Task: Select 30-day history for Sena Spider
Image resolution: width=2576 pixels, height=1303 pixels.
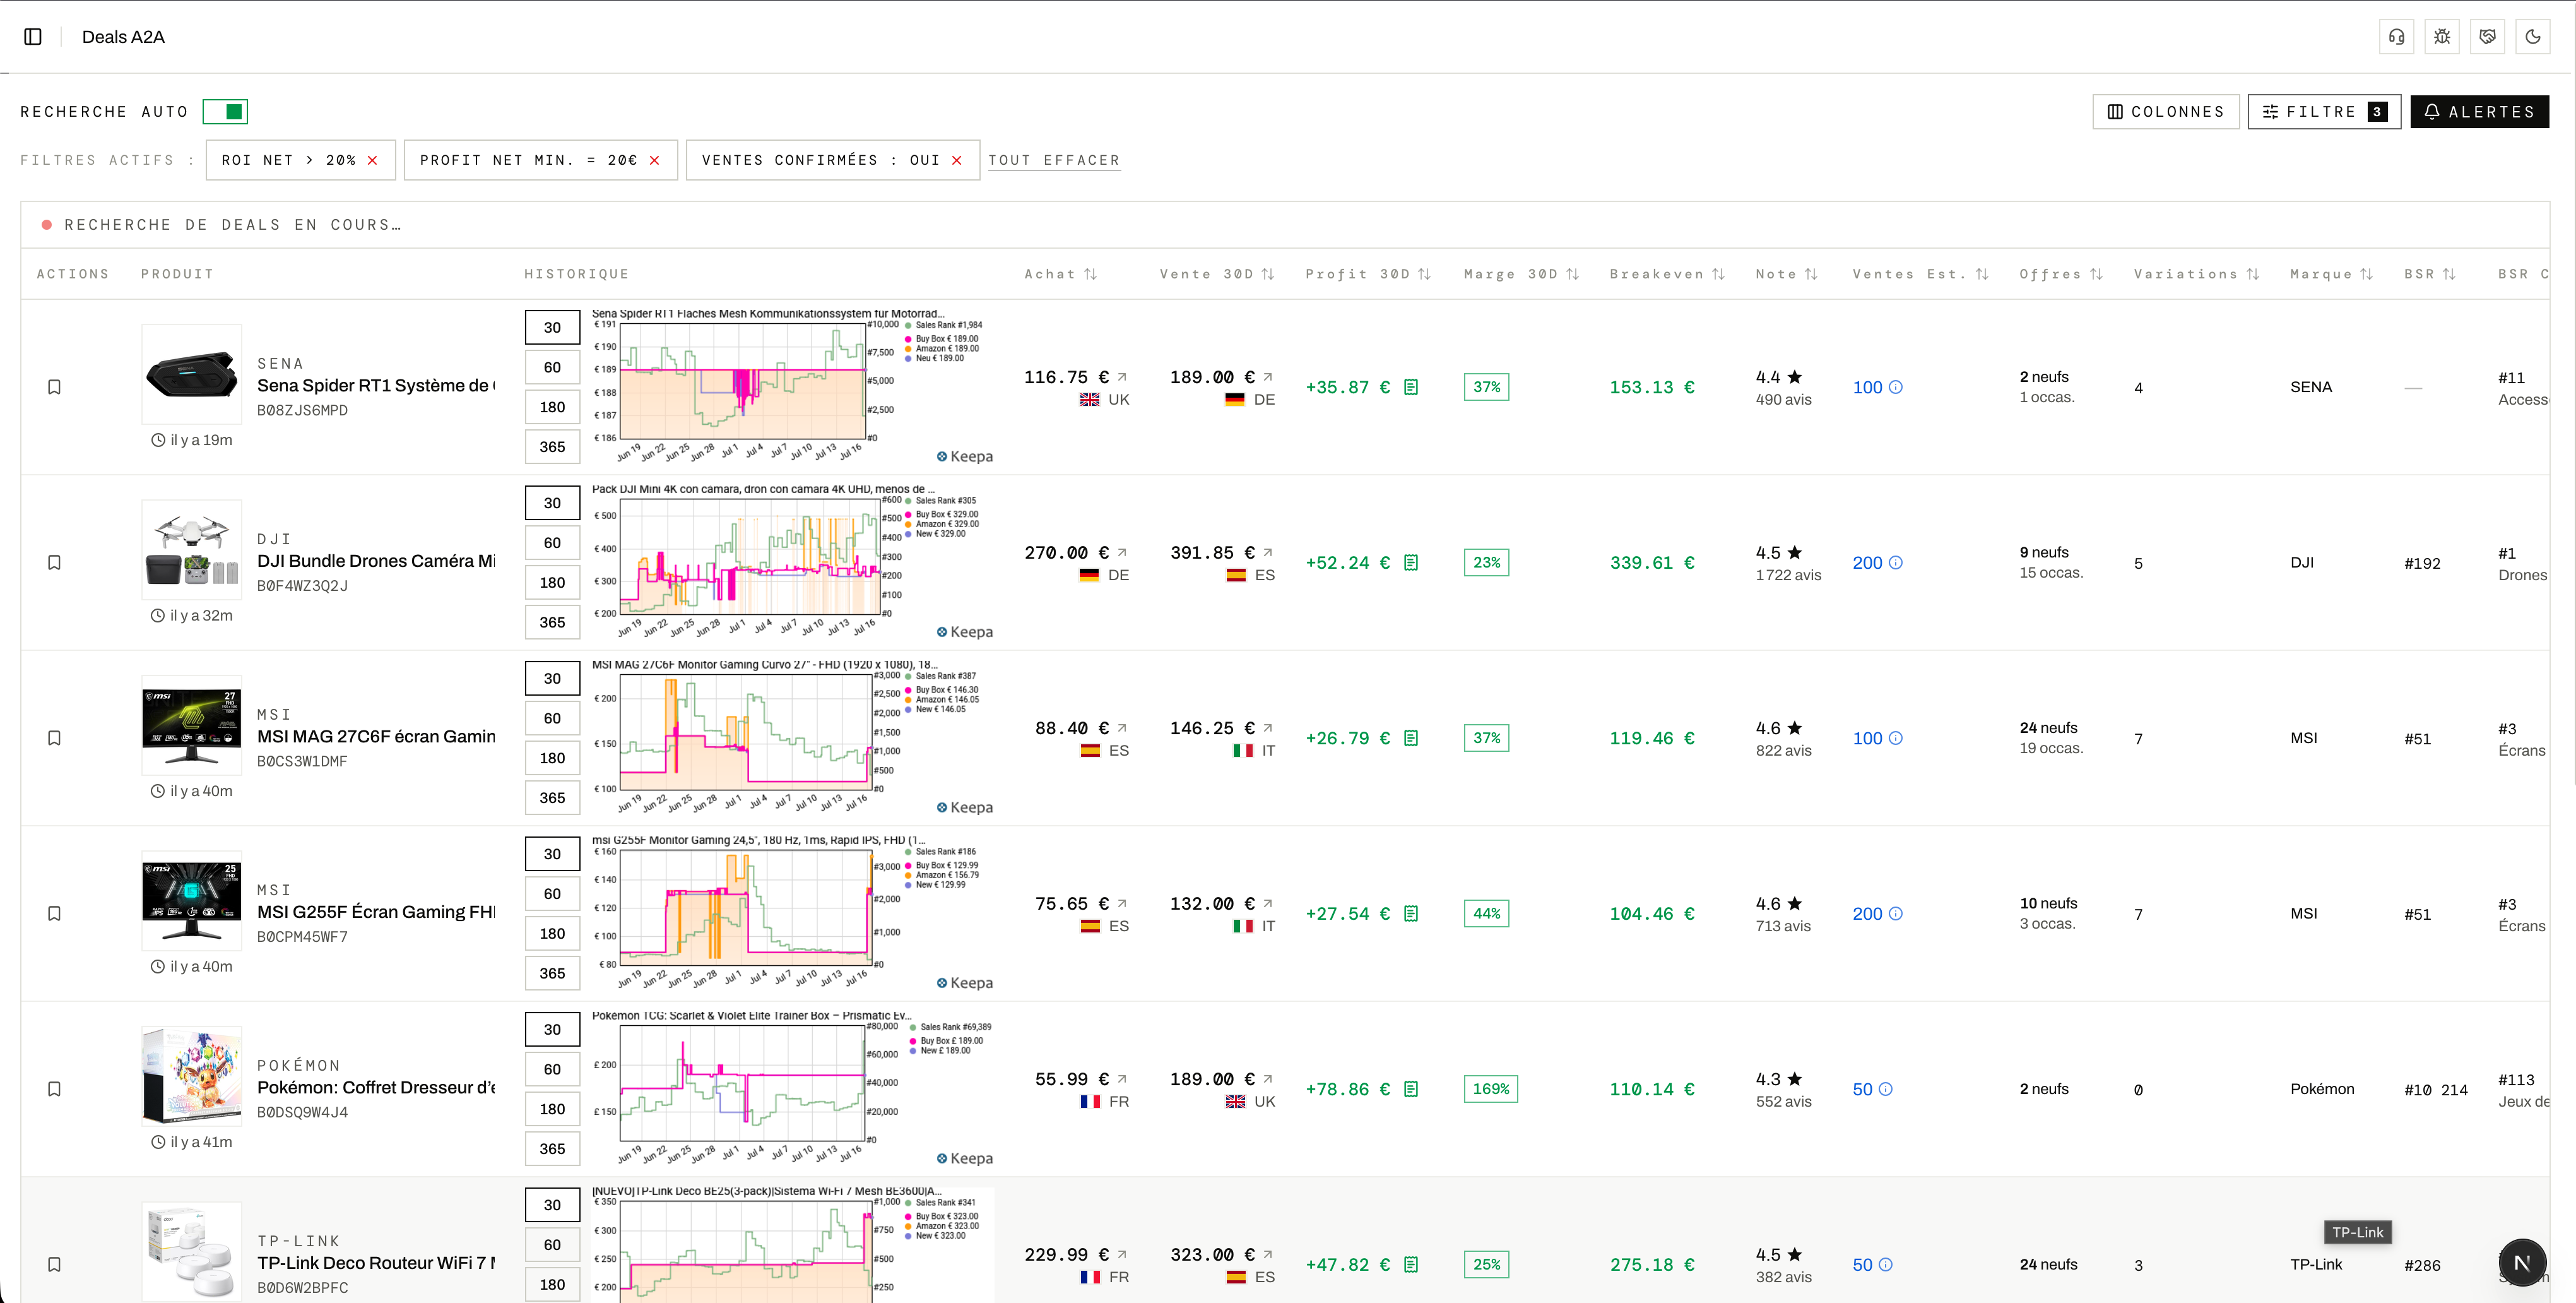Action: 552,328
